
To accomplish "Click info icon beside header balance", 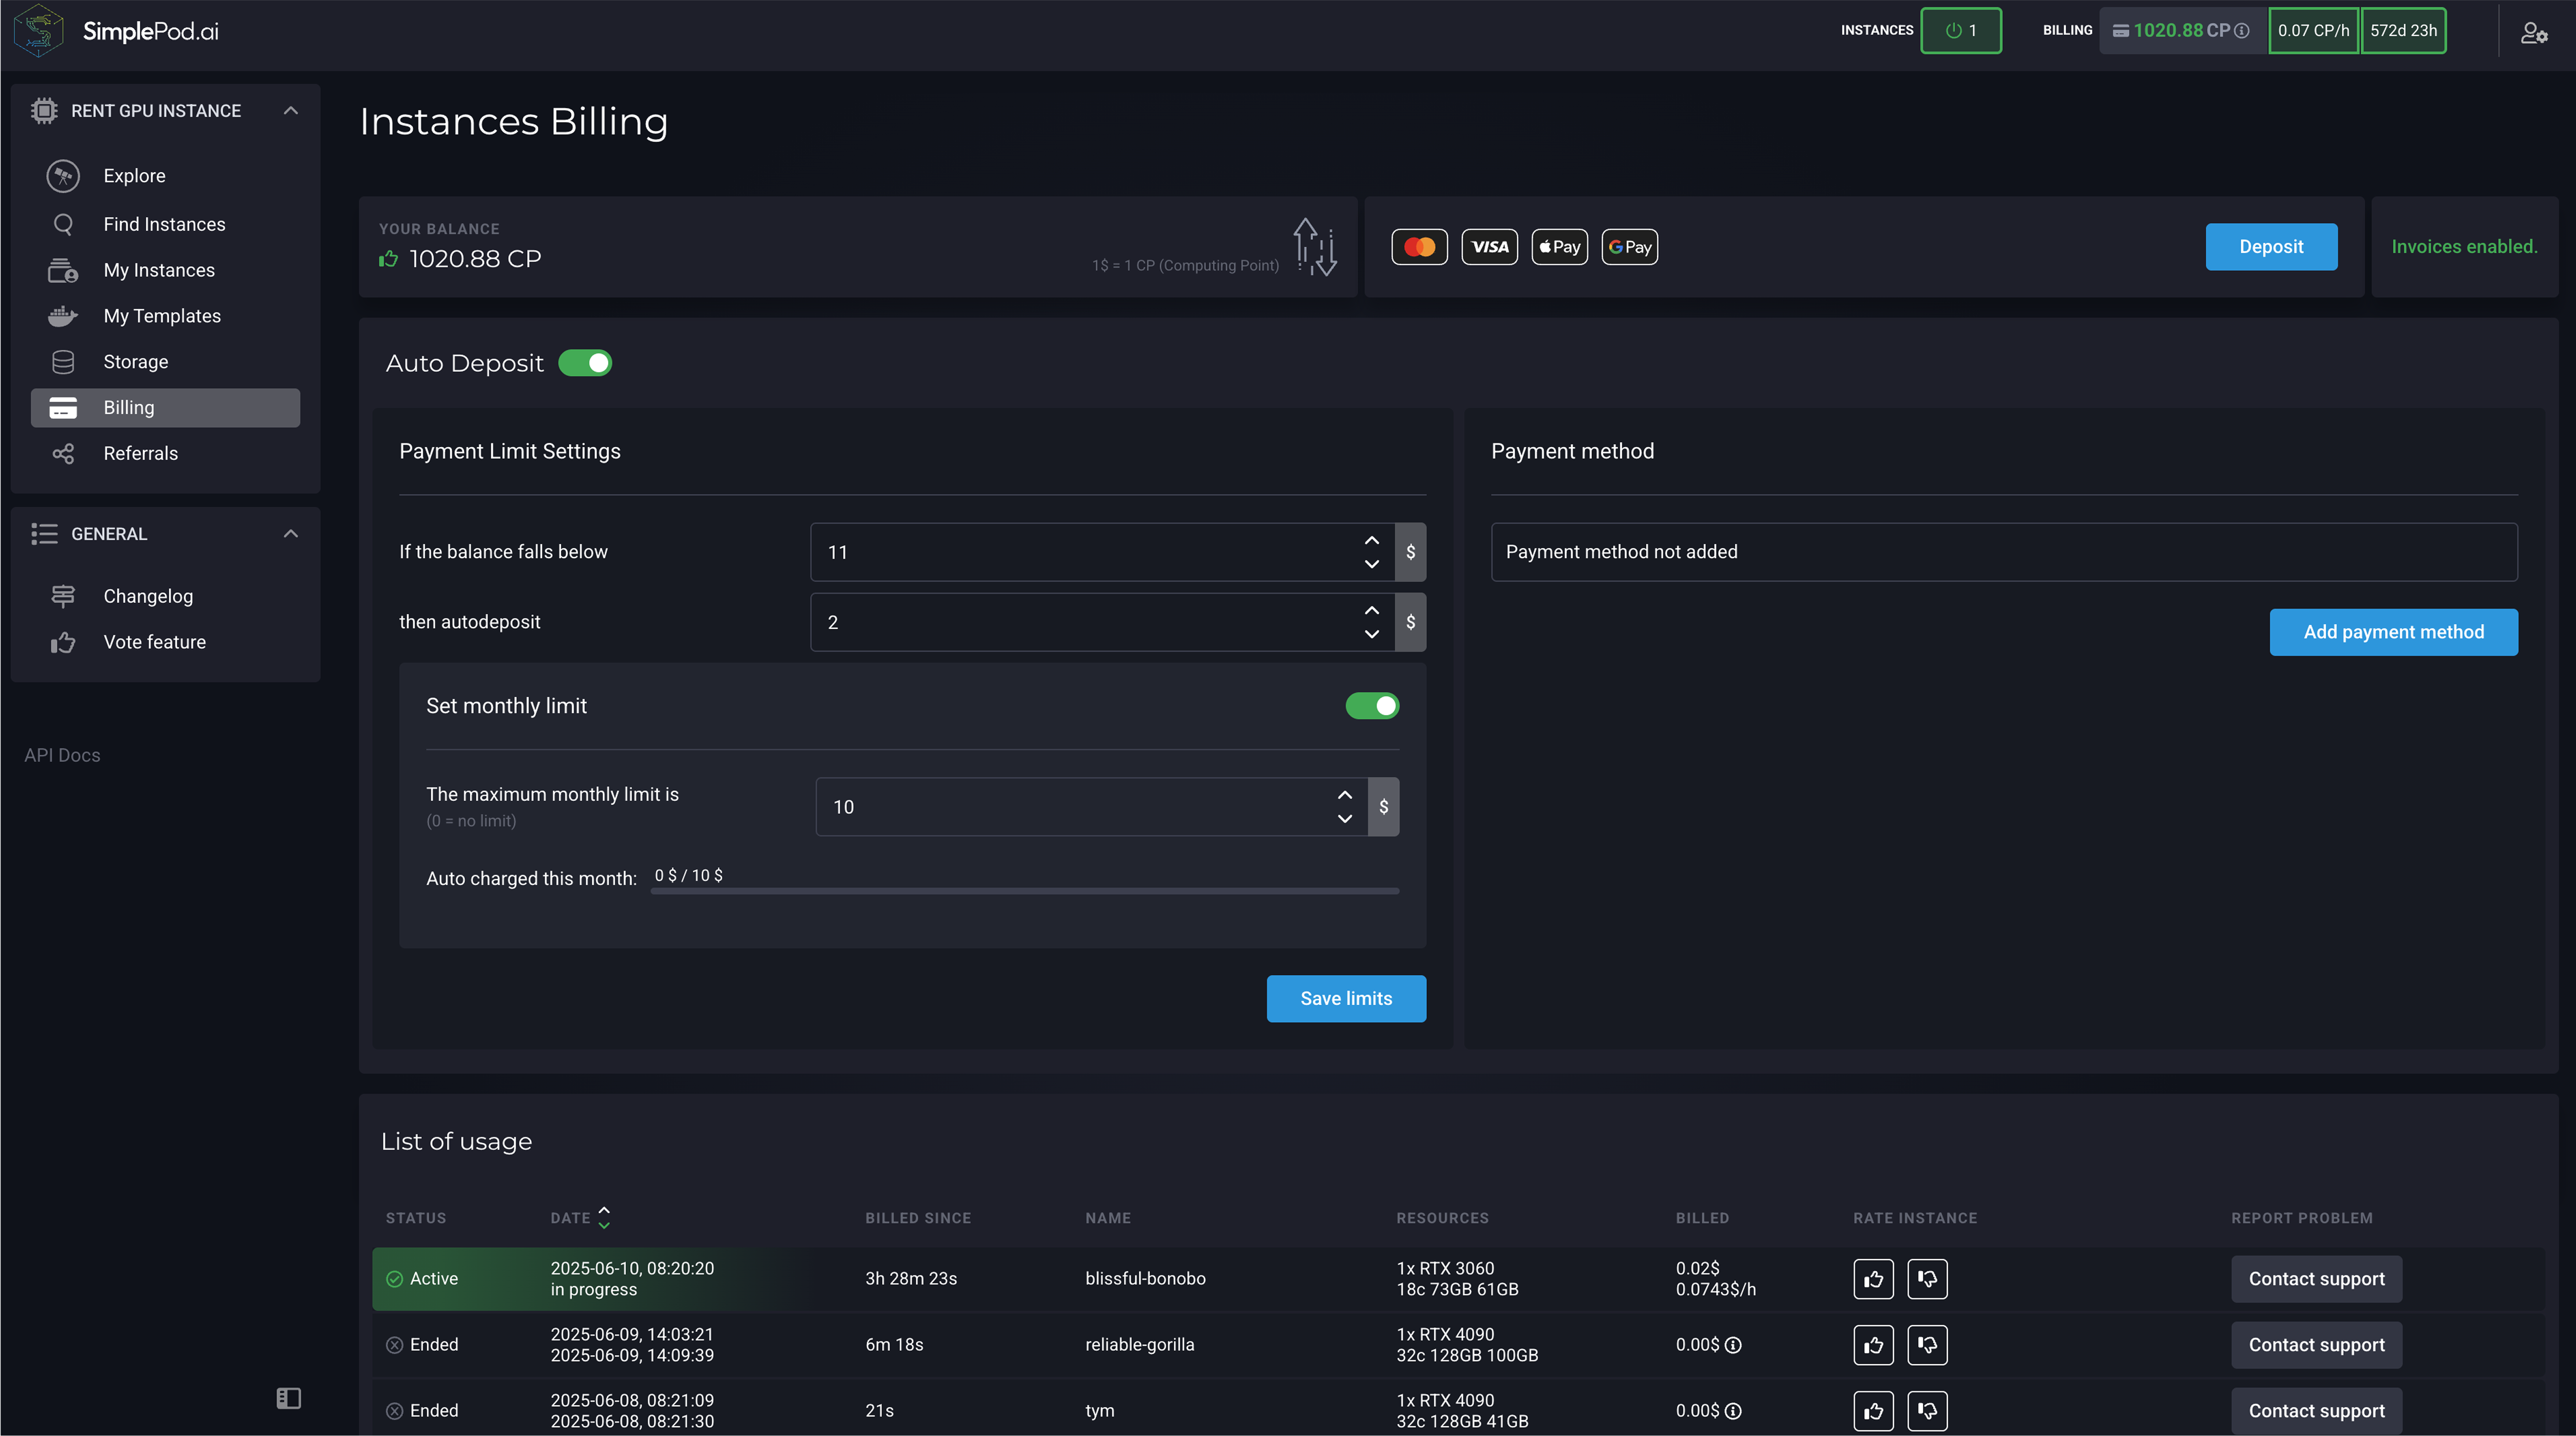I will click(x=2243, y=31).
